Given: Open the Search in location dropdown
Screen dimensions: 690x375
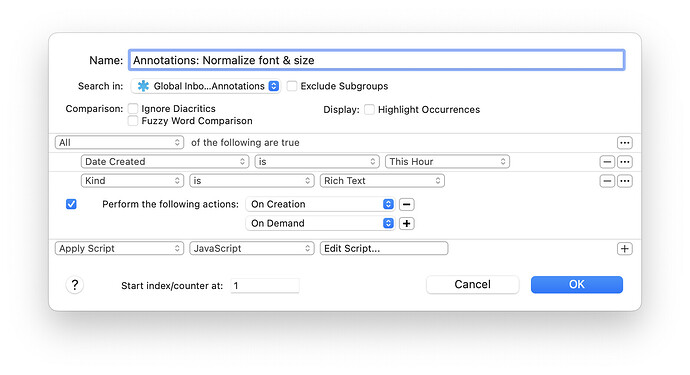Looking at the screenshot, I should tap(206, 86).
